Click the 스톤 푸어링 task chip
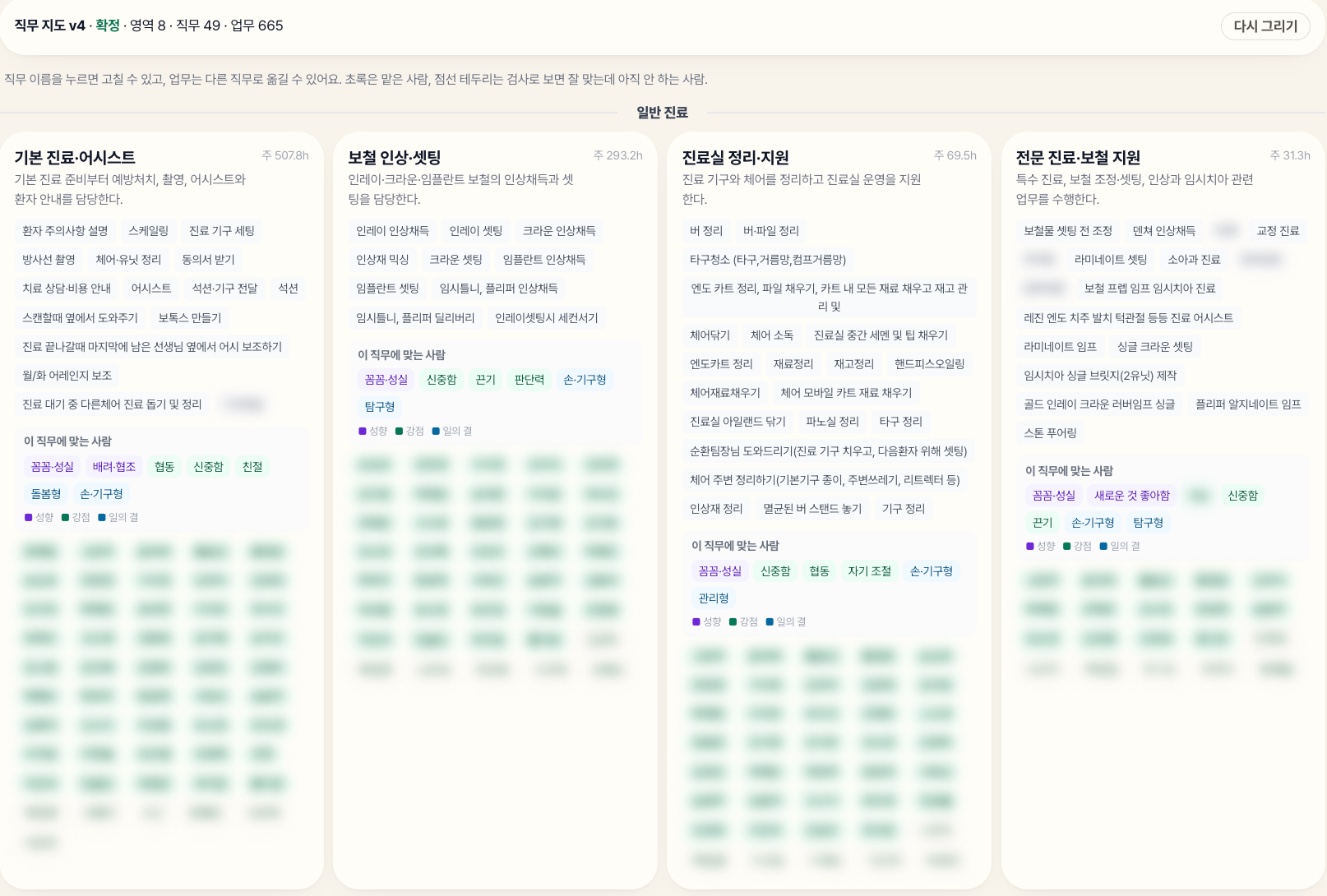Screen dimensions: 1327x896 click(1051, 434)
